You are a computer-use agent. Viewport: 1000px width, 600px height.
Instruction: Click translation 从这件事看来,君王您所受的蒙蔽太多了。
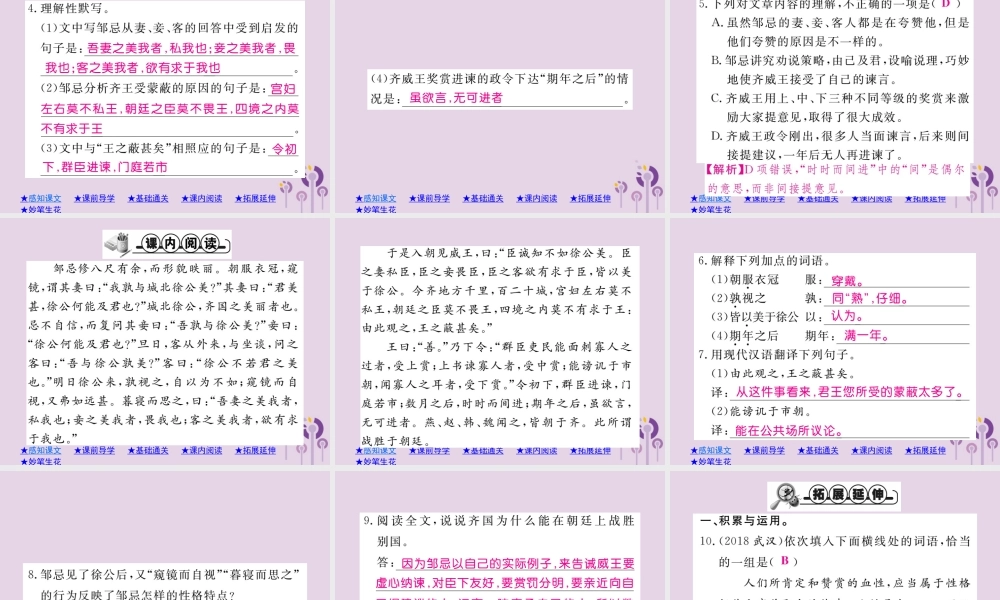click(x=851, y=392)
